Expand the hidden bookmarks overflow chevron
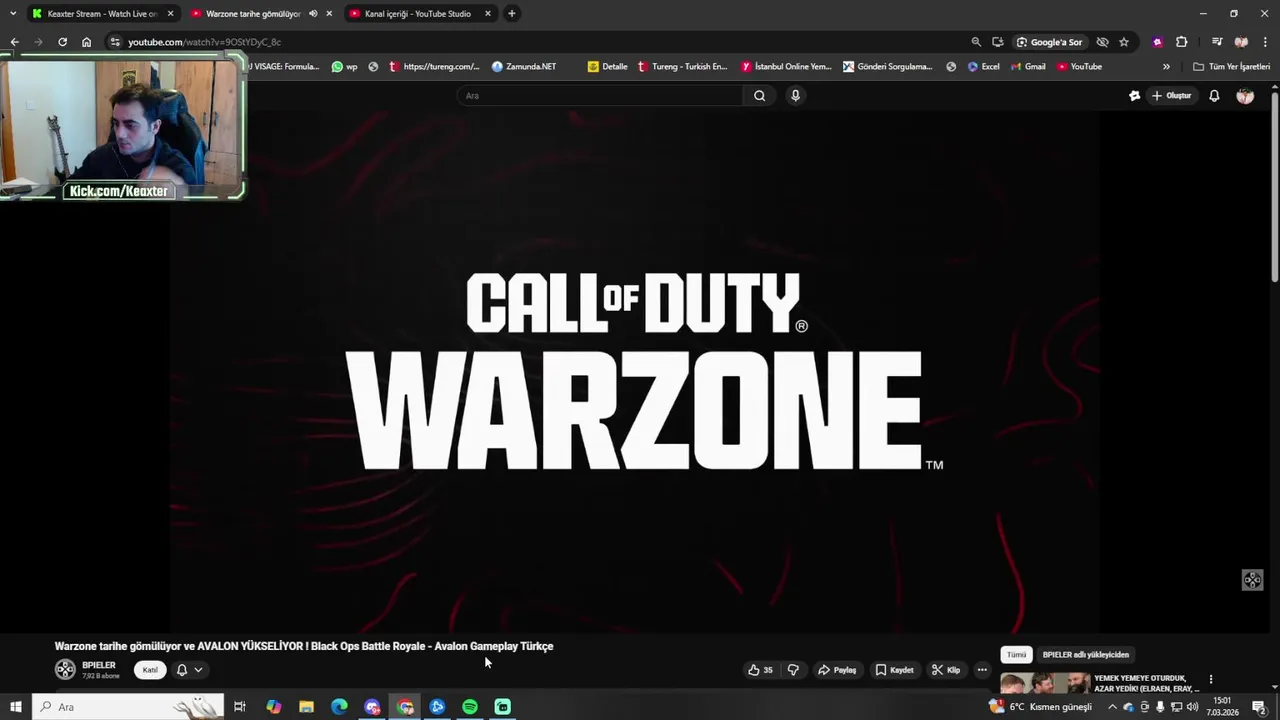Image resolution: width=1280 pixels, height=720 pixels. click(x=1166, y=67)
